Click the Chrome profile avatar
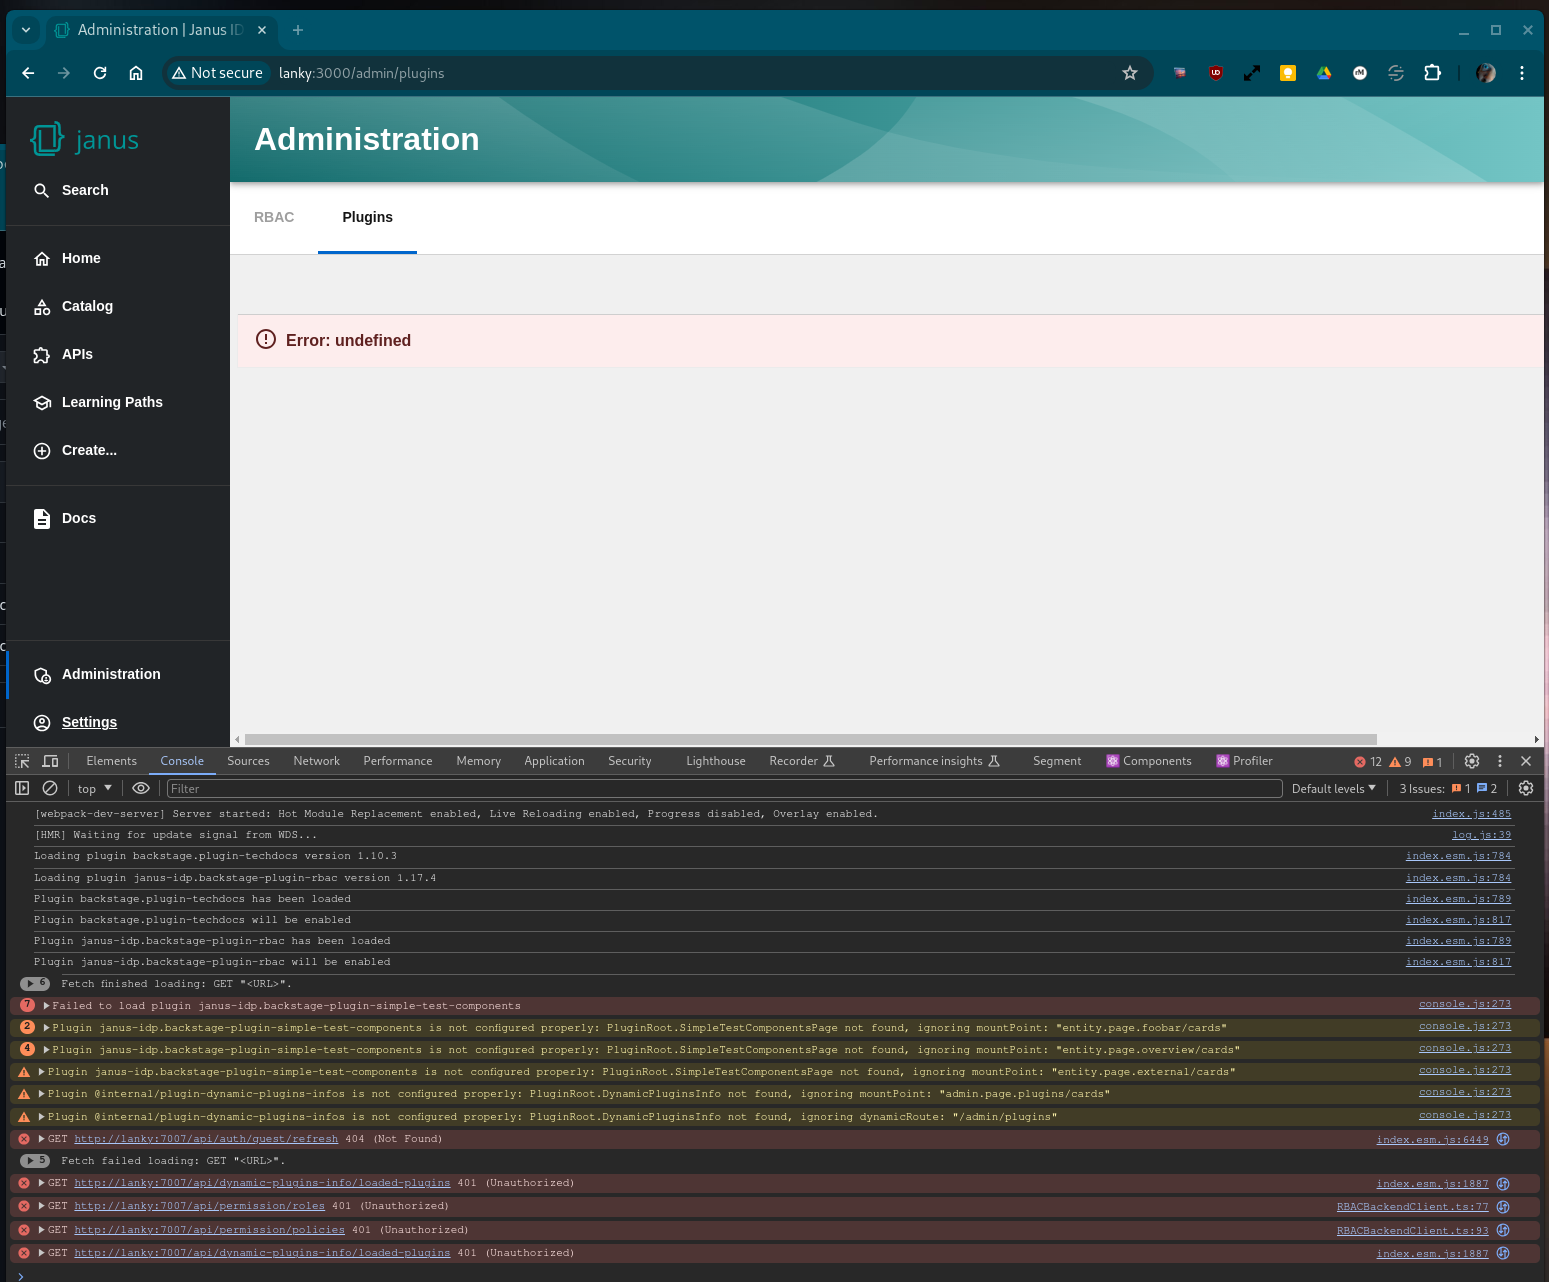This screenshot has height=1282, width=1549. [1486, 73]
